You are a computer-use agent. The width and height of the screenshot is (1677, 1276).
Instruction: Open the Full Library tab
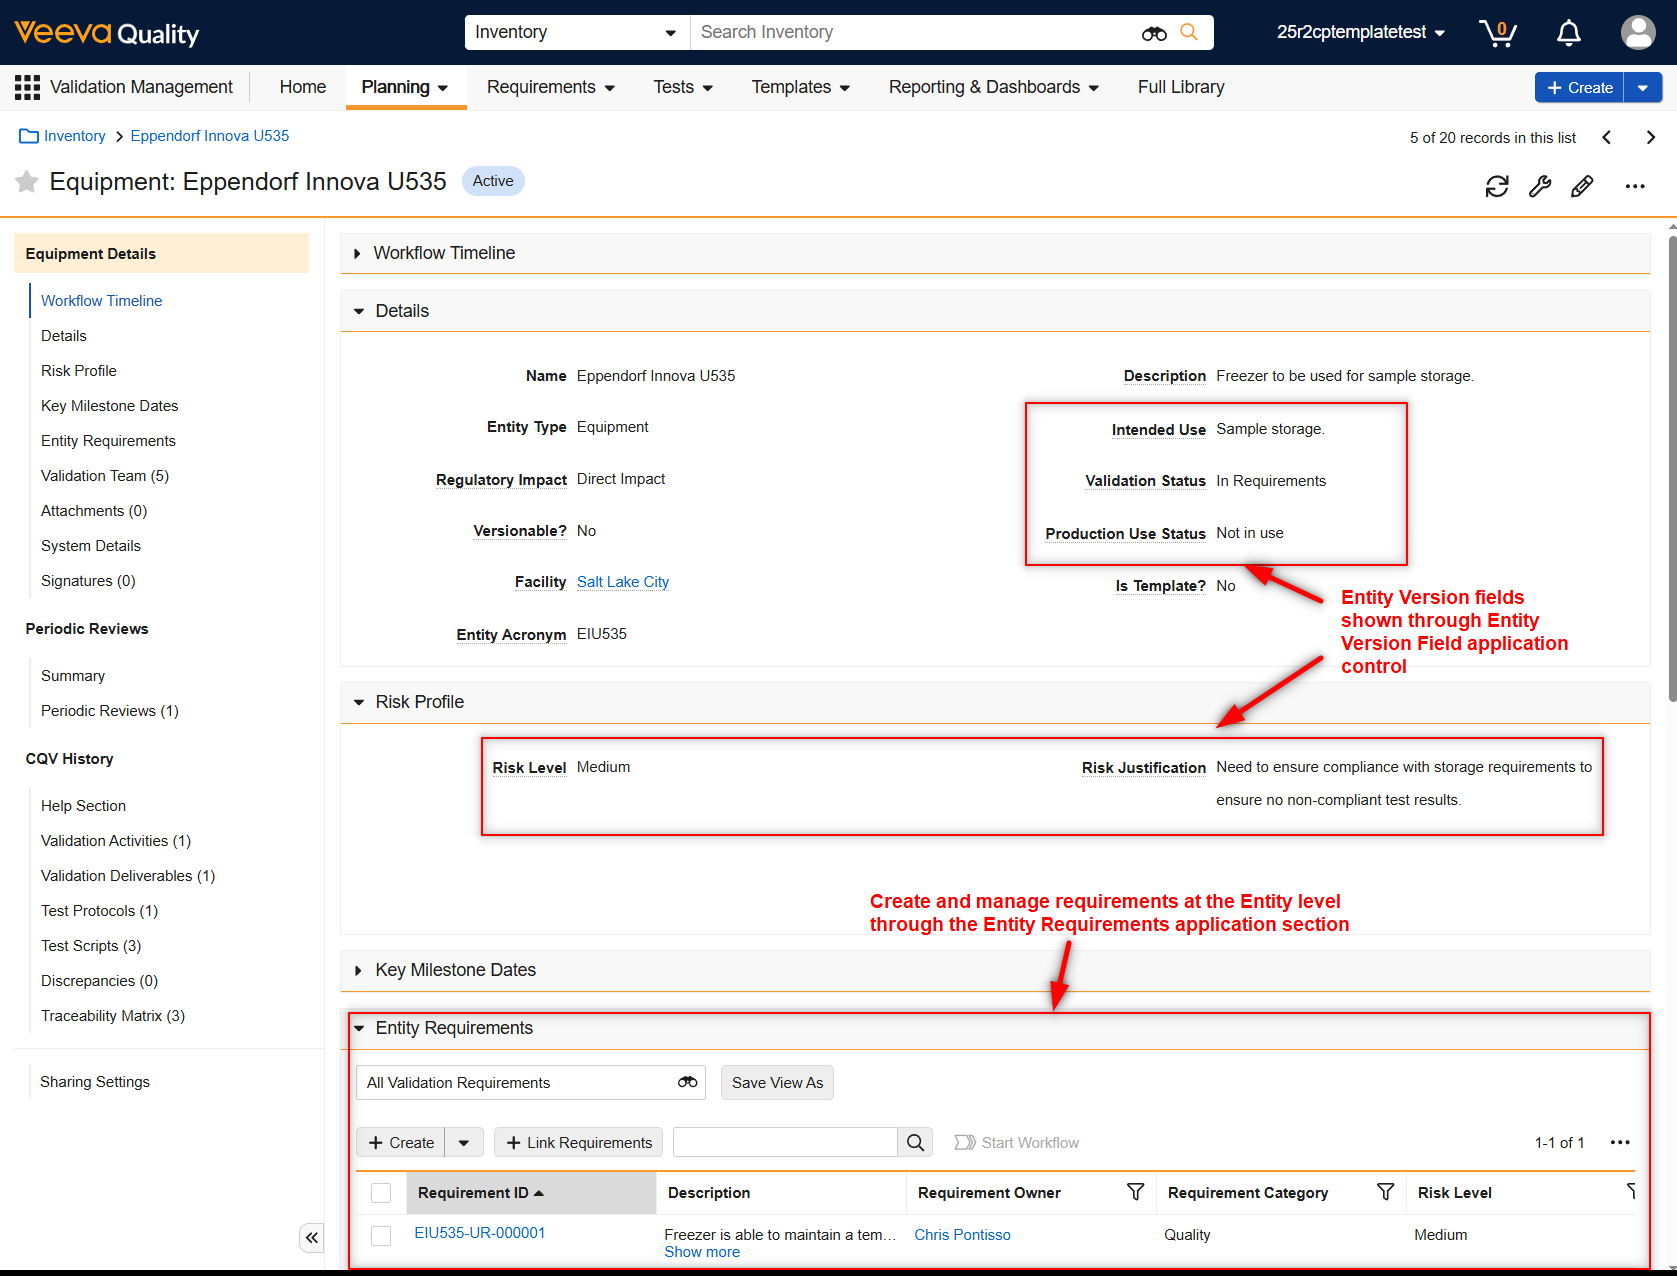click(1180, 87)
